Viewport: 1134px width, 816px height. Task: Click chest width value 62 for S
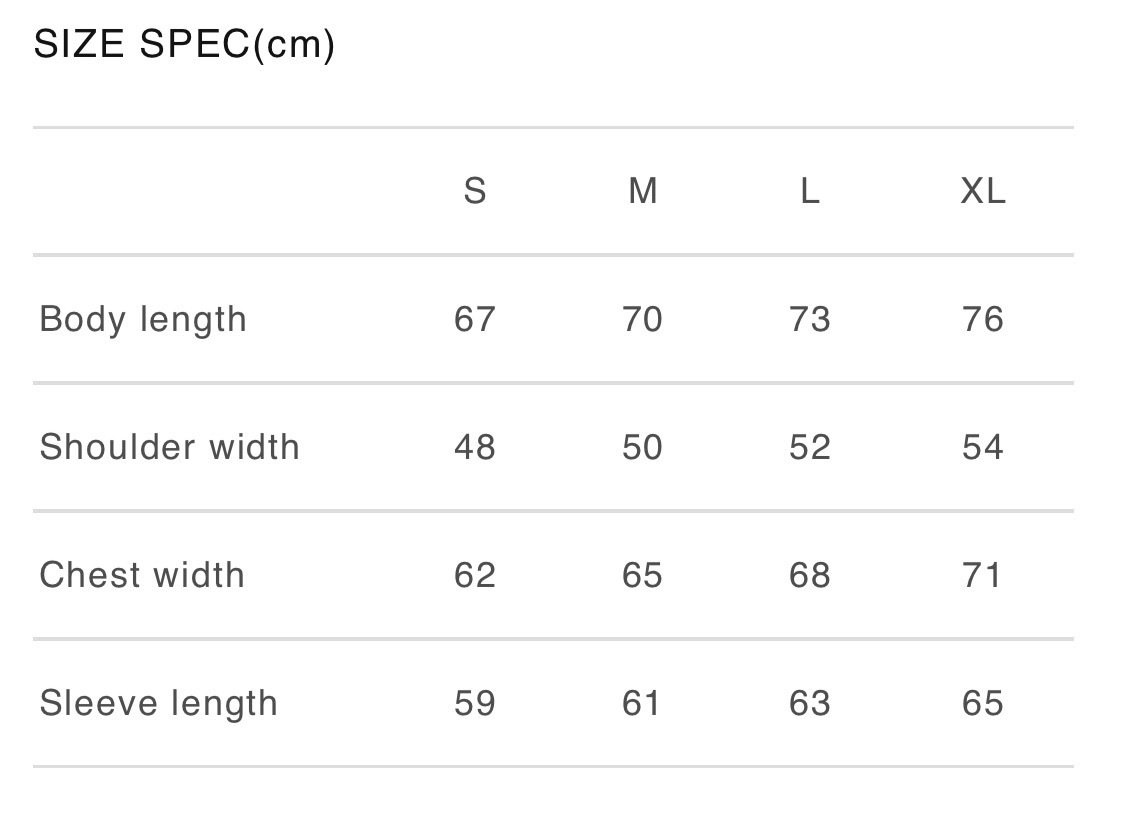[475, 575]
